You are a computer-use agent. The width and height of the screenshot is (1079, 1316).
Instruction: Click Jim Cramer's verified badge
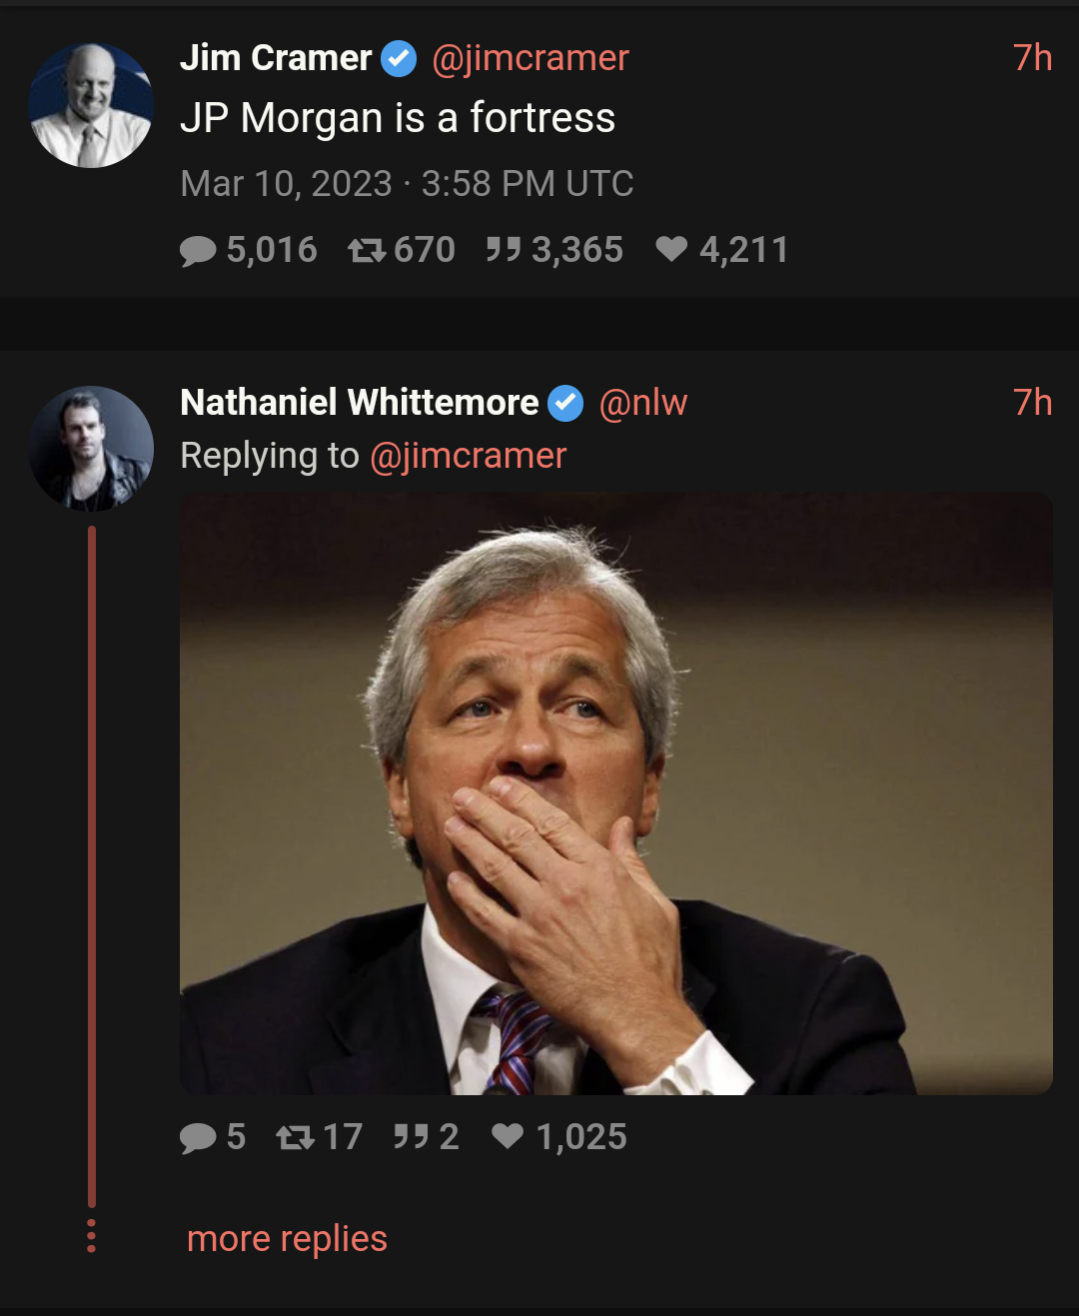(x=400, y=59)
